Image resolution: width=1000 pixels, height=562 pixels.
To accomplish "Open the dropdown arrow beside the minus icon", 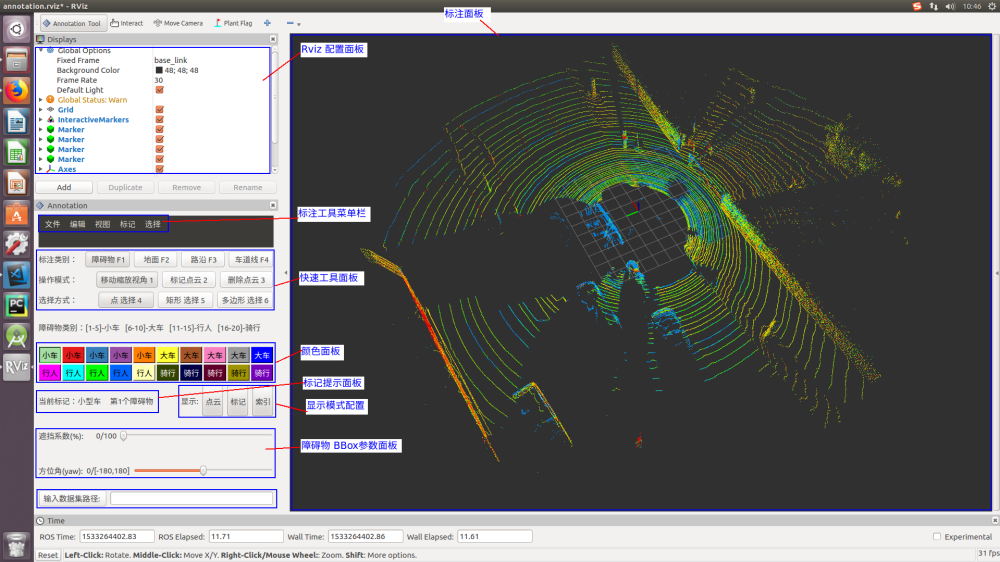I will point(299,24).
